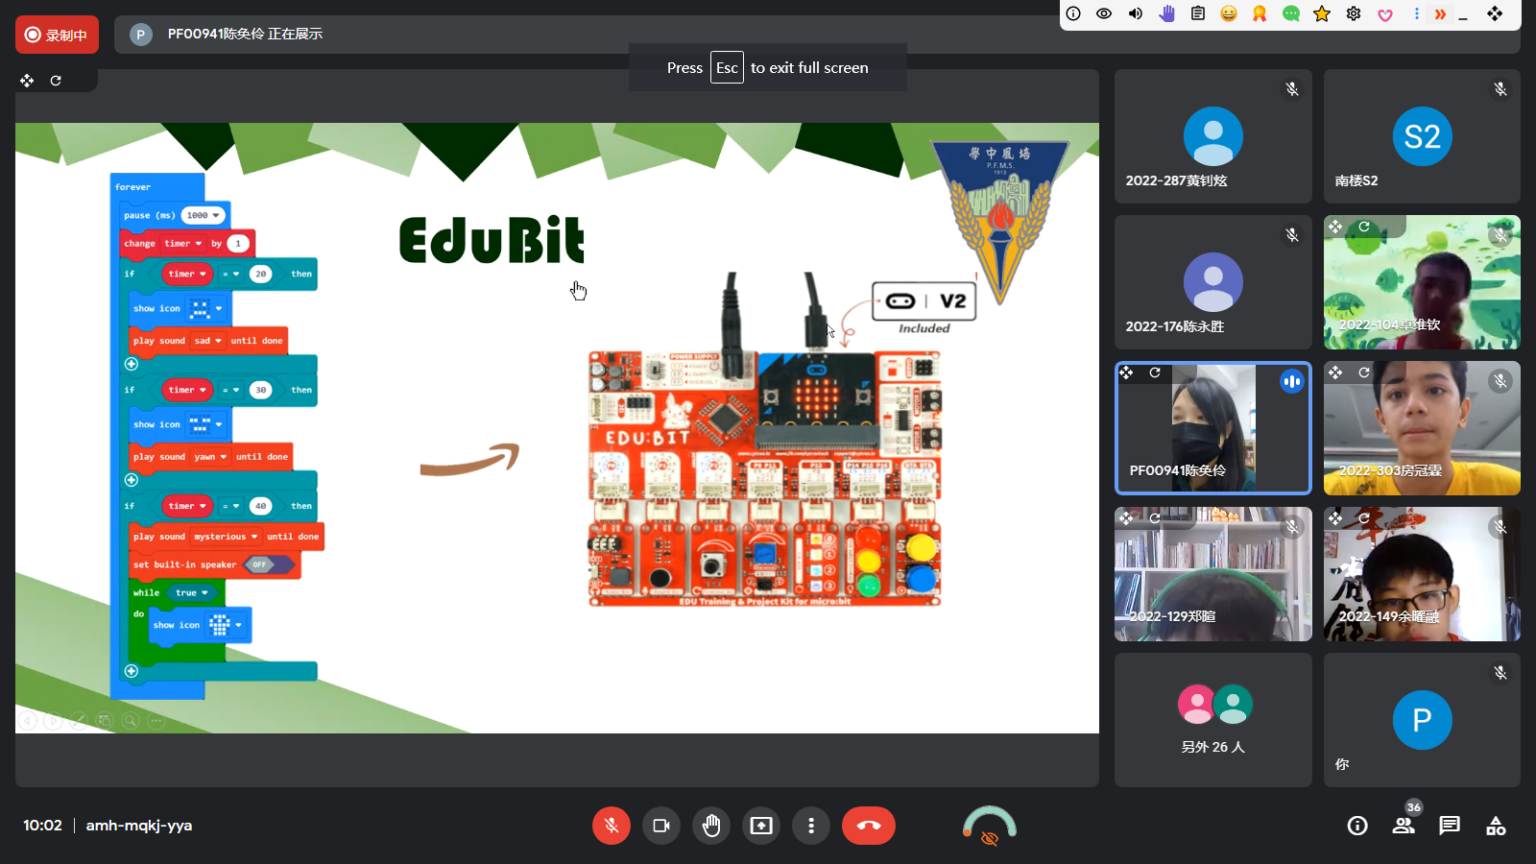Raise hand using the bottom hand button
1536x864 pixels.
(711, 826)
